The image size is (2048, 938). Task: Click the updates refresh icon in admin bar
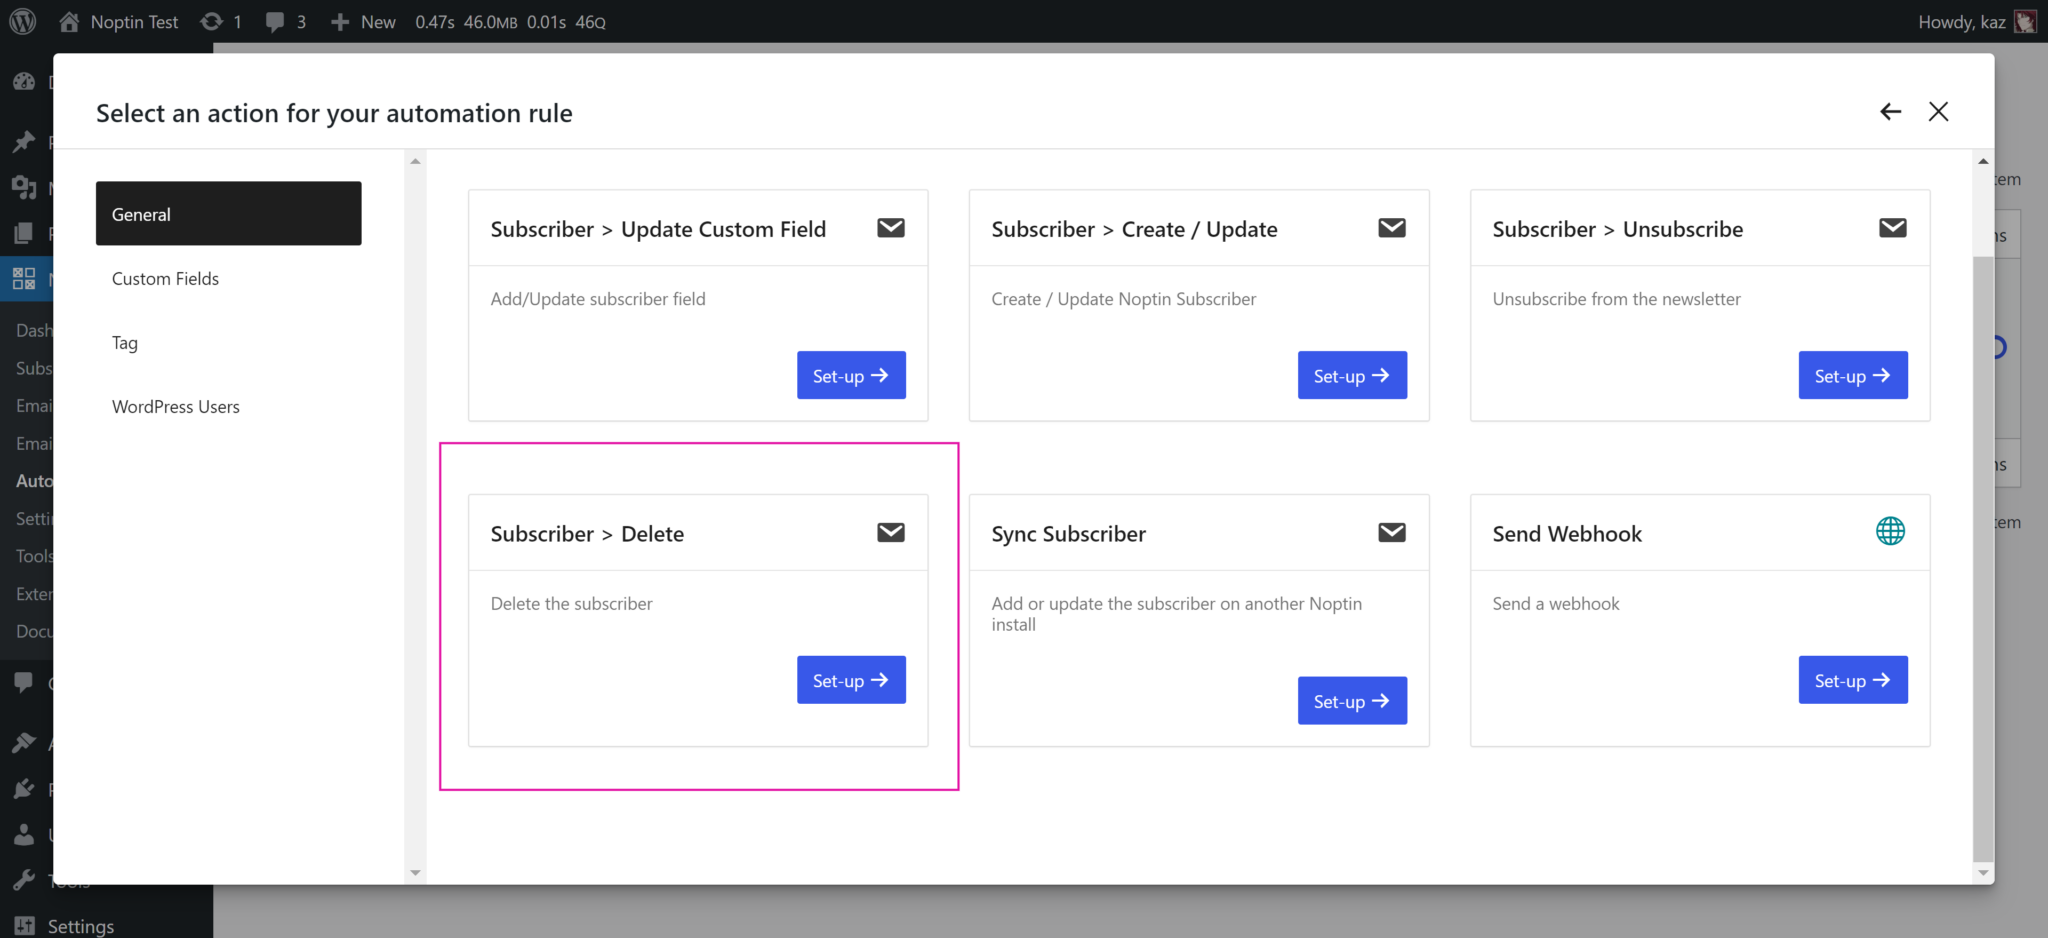[x=211, y=21]
